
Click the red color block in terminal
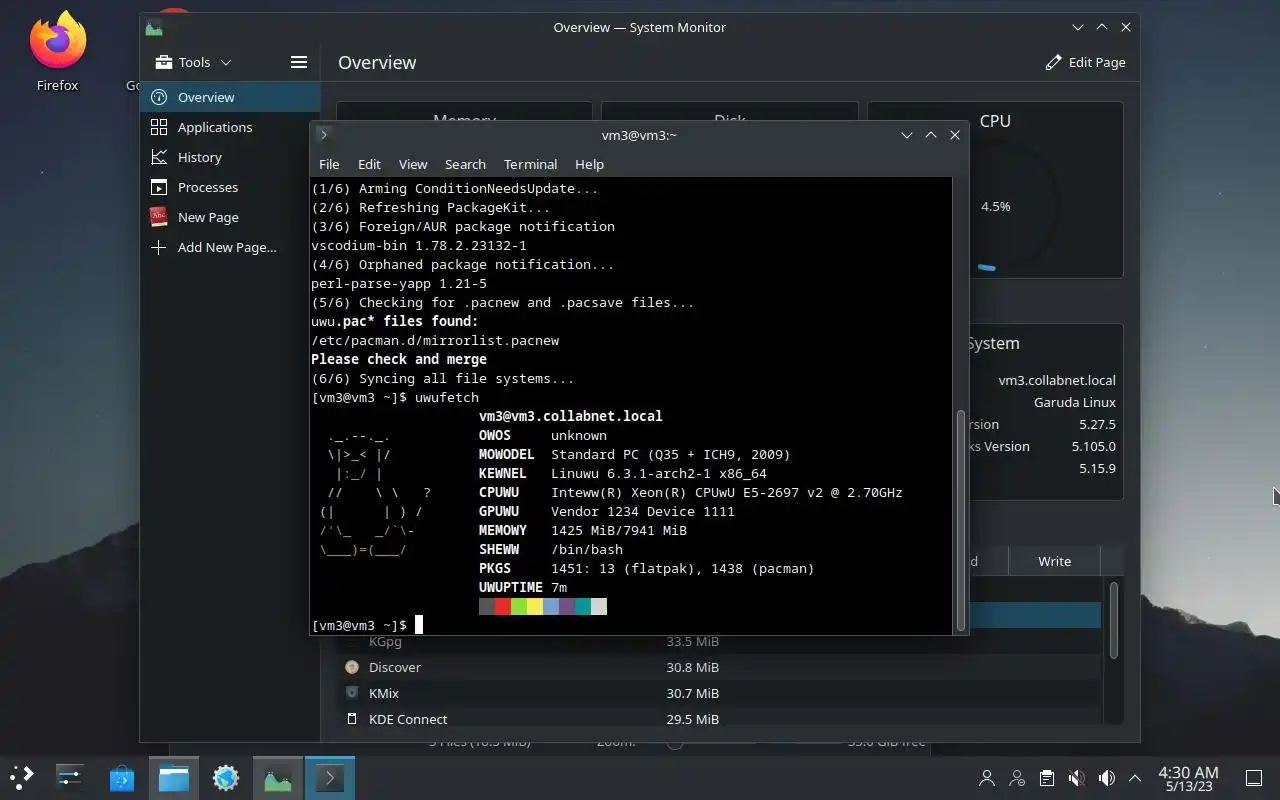click(503, 607)
